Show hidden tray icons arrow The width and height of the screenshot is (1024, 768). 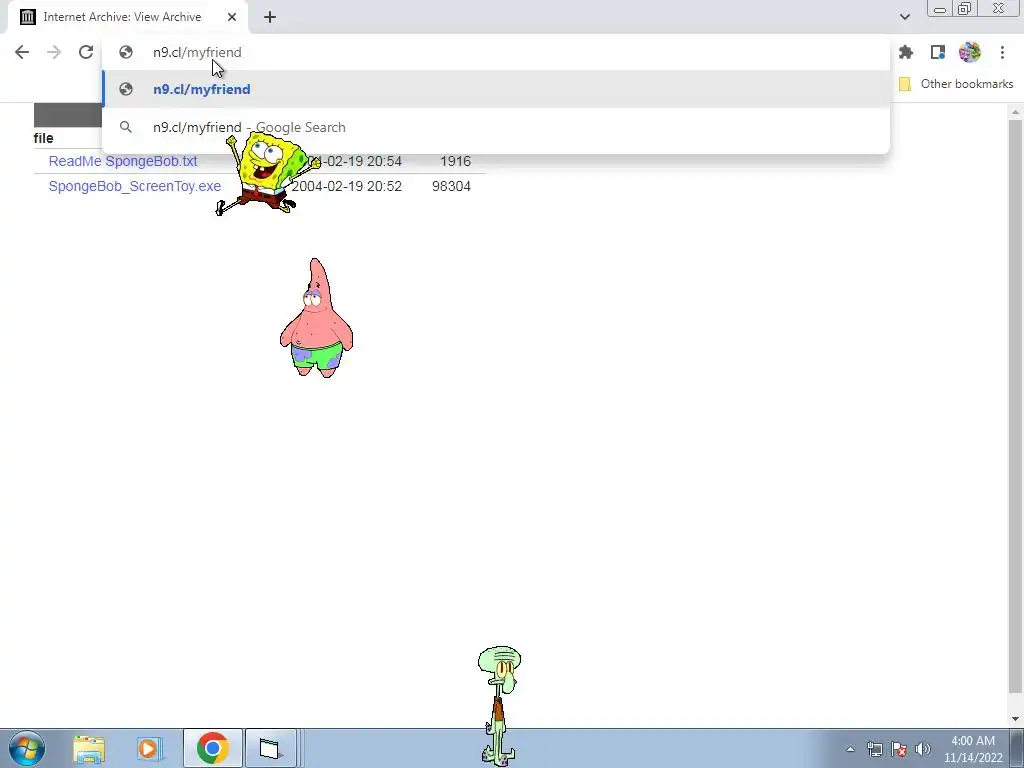point(850,749)
